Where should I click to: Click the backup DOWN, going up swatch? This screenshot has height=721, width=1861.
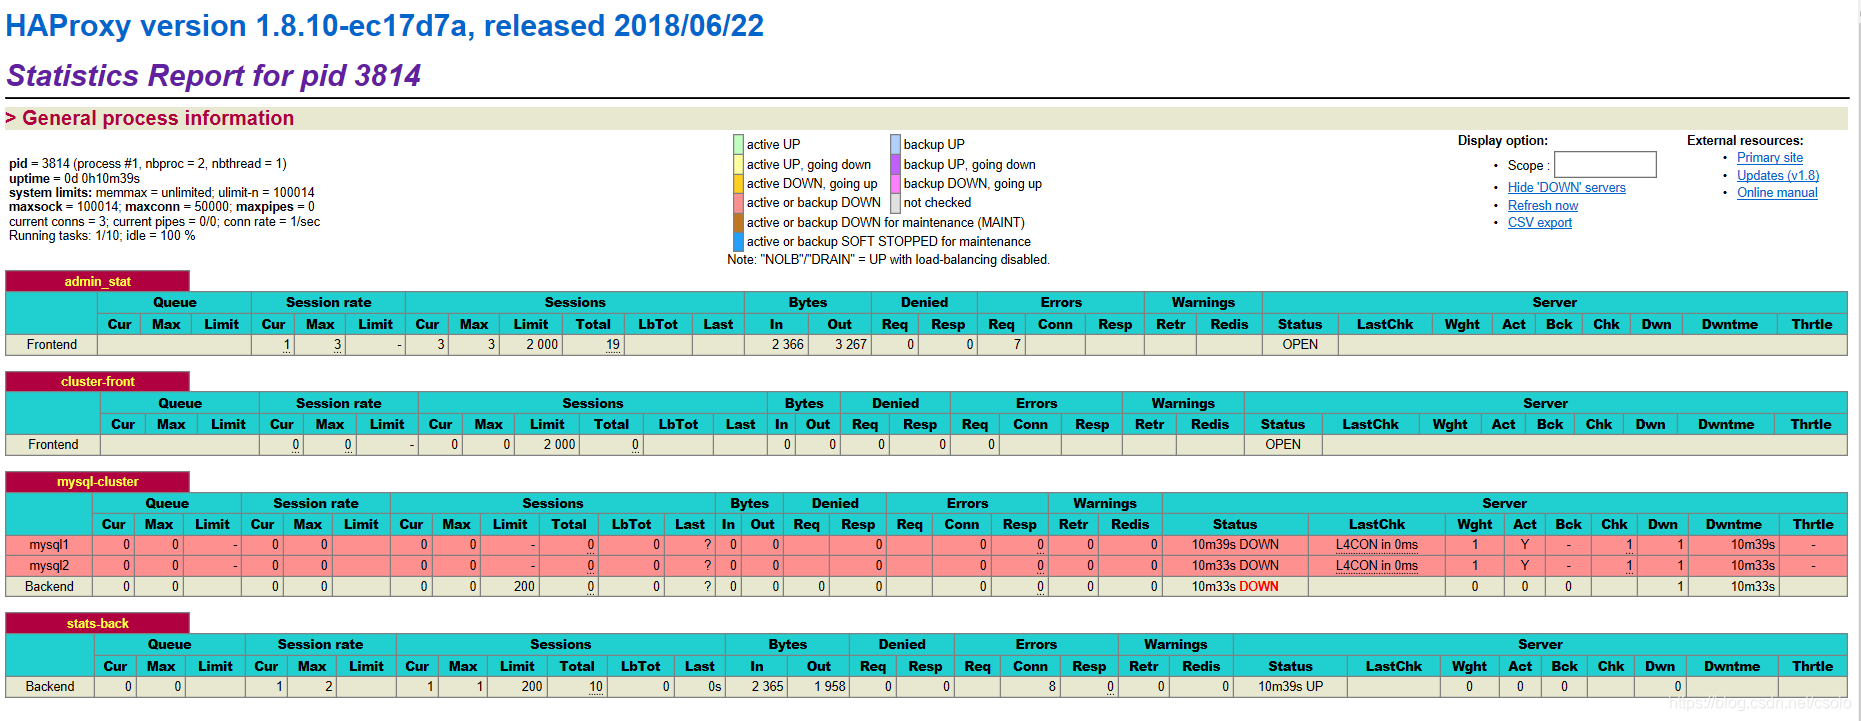point(896,183)
